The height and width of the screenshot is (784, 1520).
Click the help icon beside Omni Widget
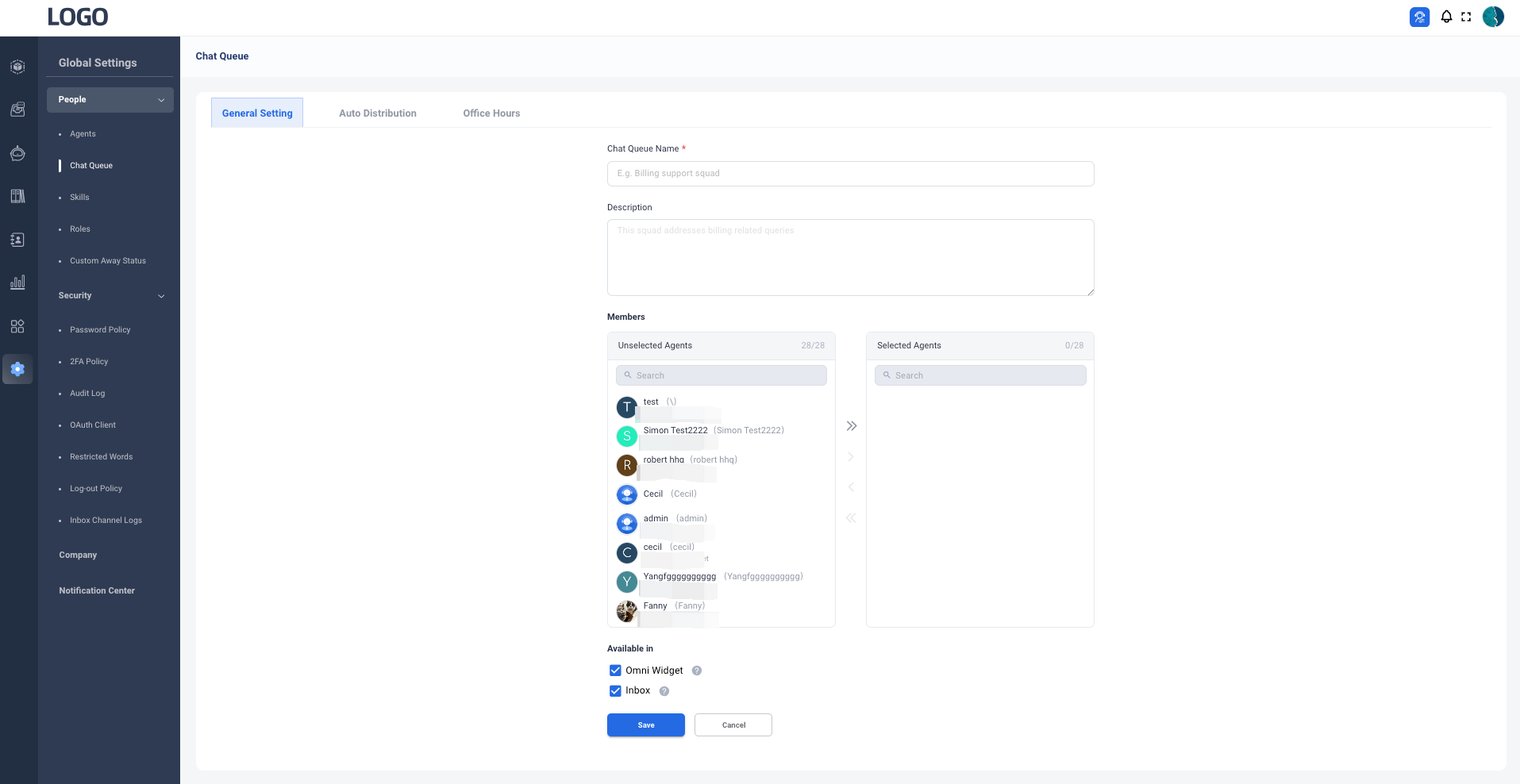point(697,671)
